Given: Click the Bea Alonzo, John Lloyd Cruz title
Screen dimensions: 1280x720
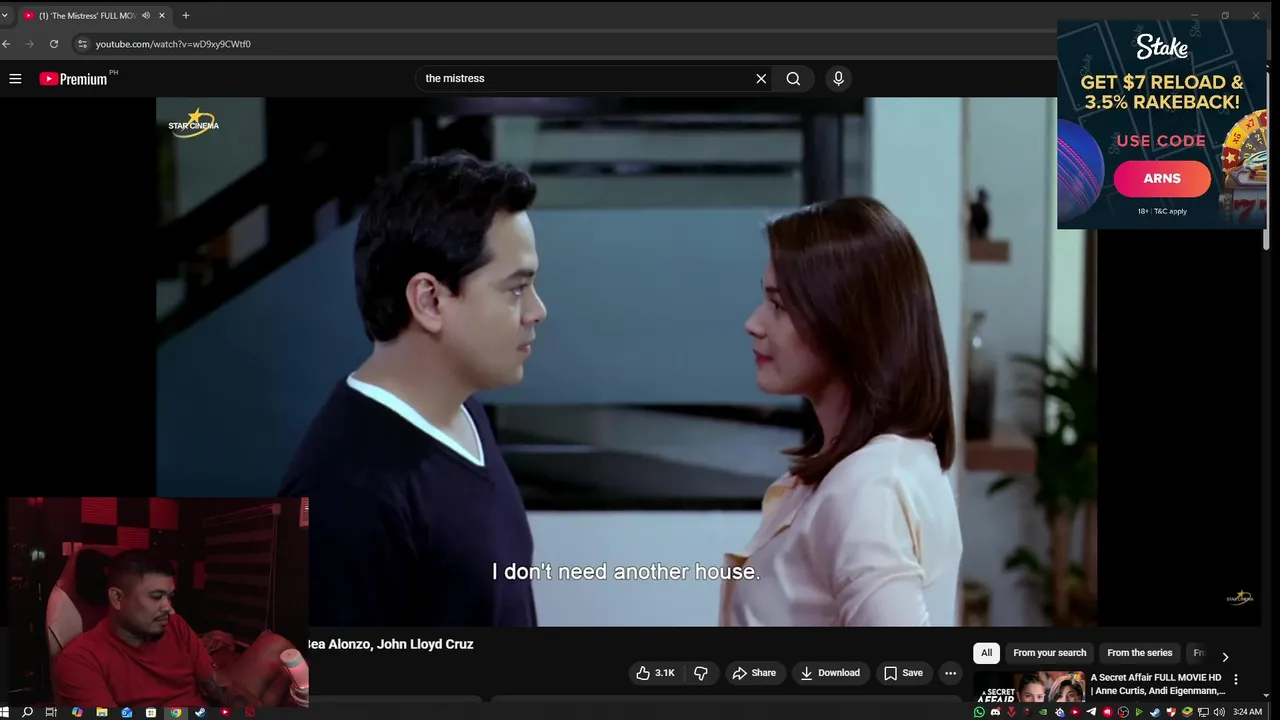Looking at the screenshot, I should click(x=390, y=644).
